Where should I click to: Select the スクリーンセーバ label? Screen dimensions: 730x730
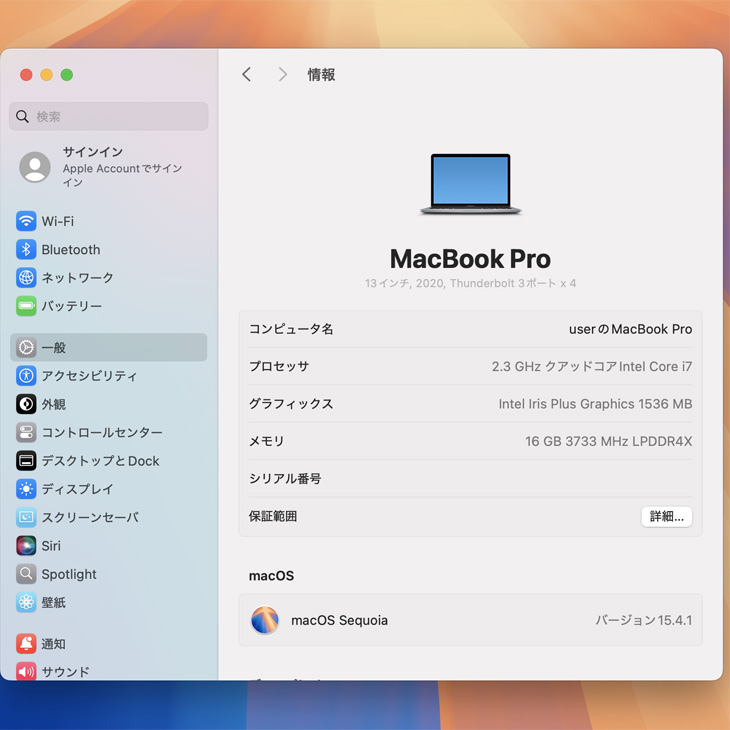[90, 517]
